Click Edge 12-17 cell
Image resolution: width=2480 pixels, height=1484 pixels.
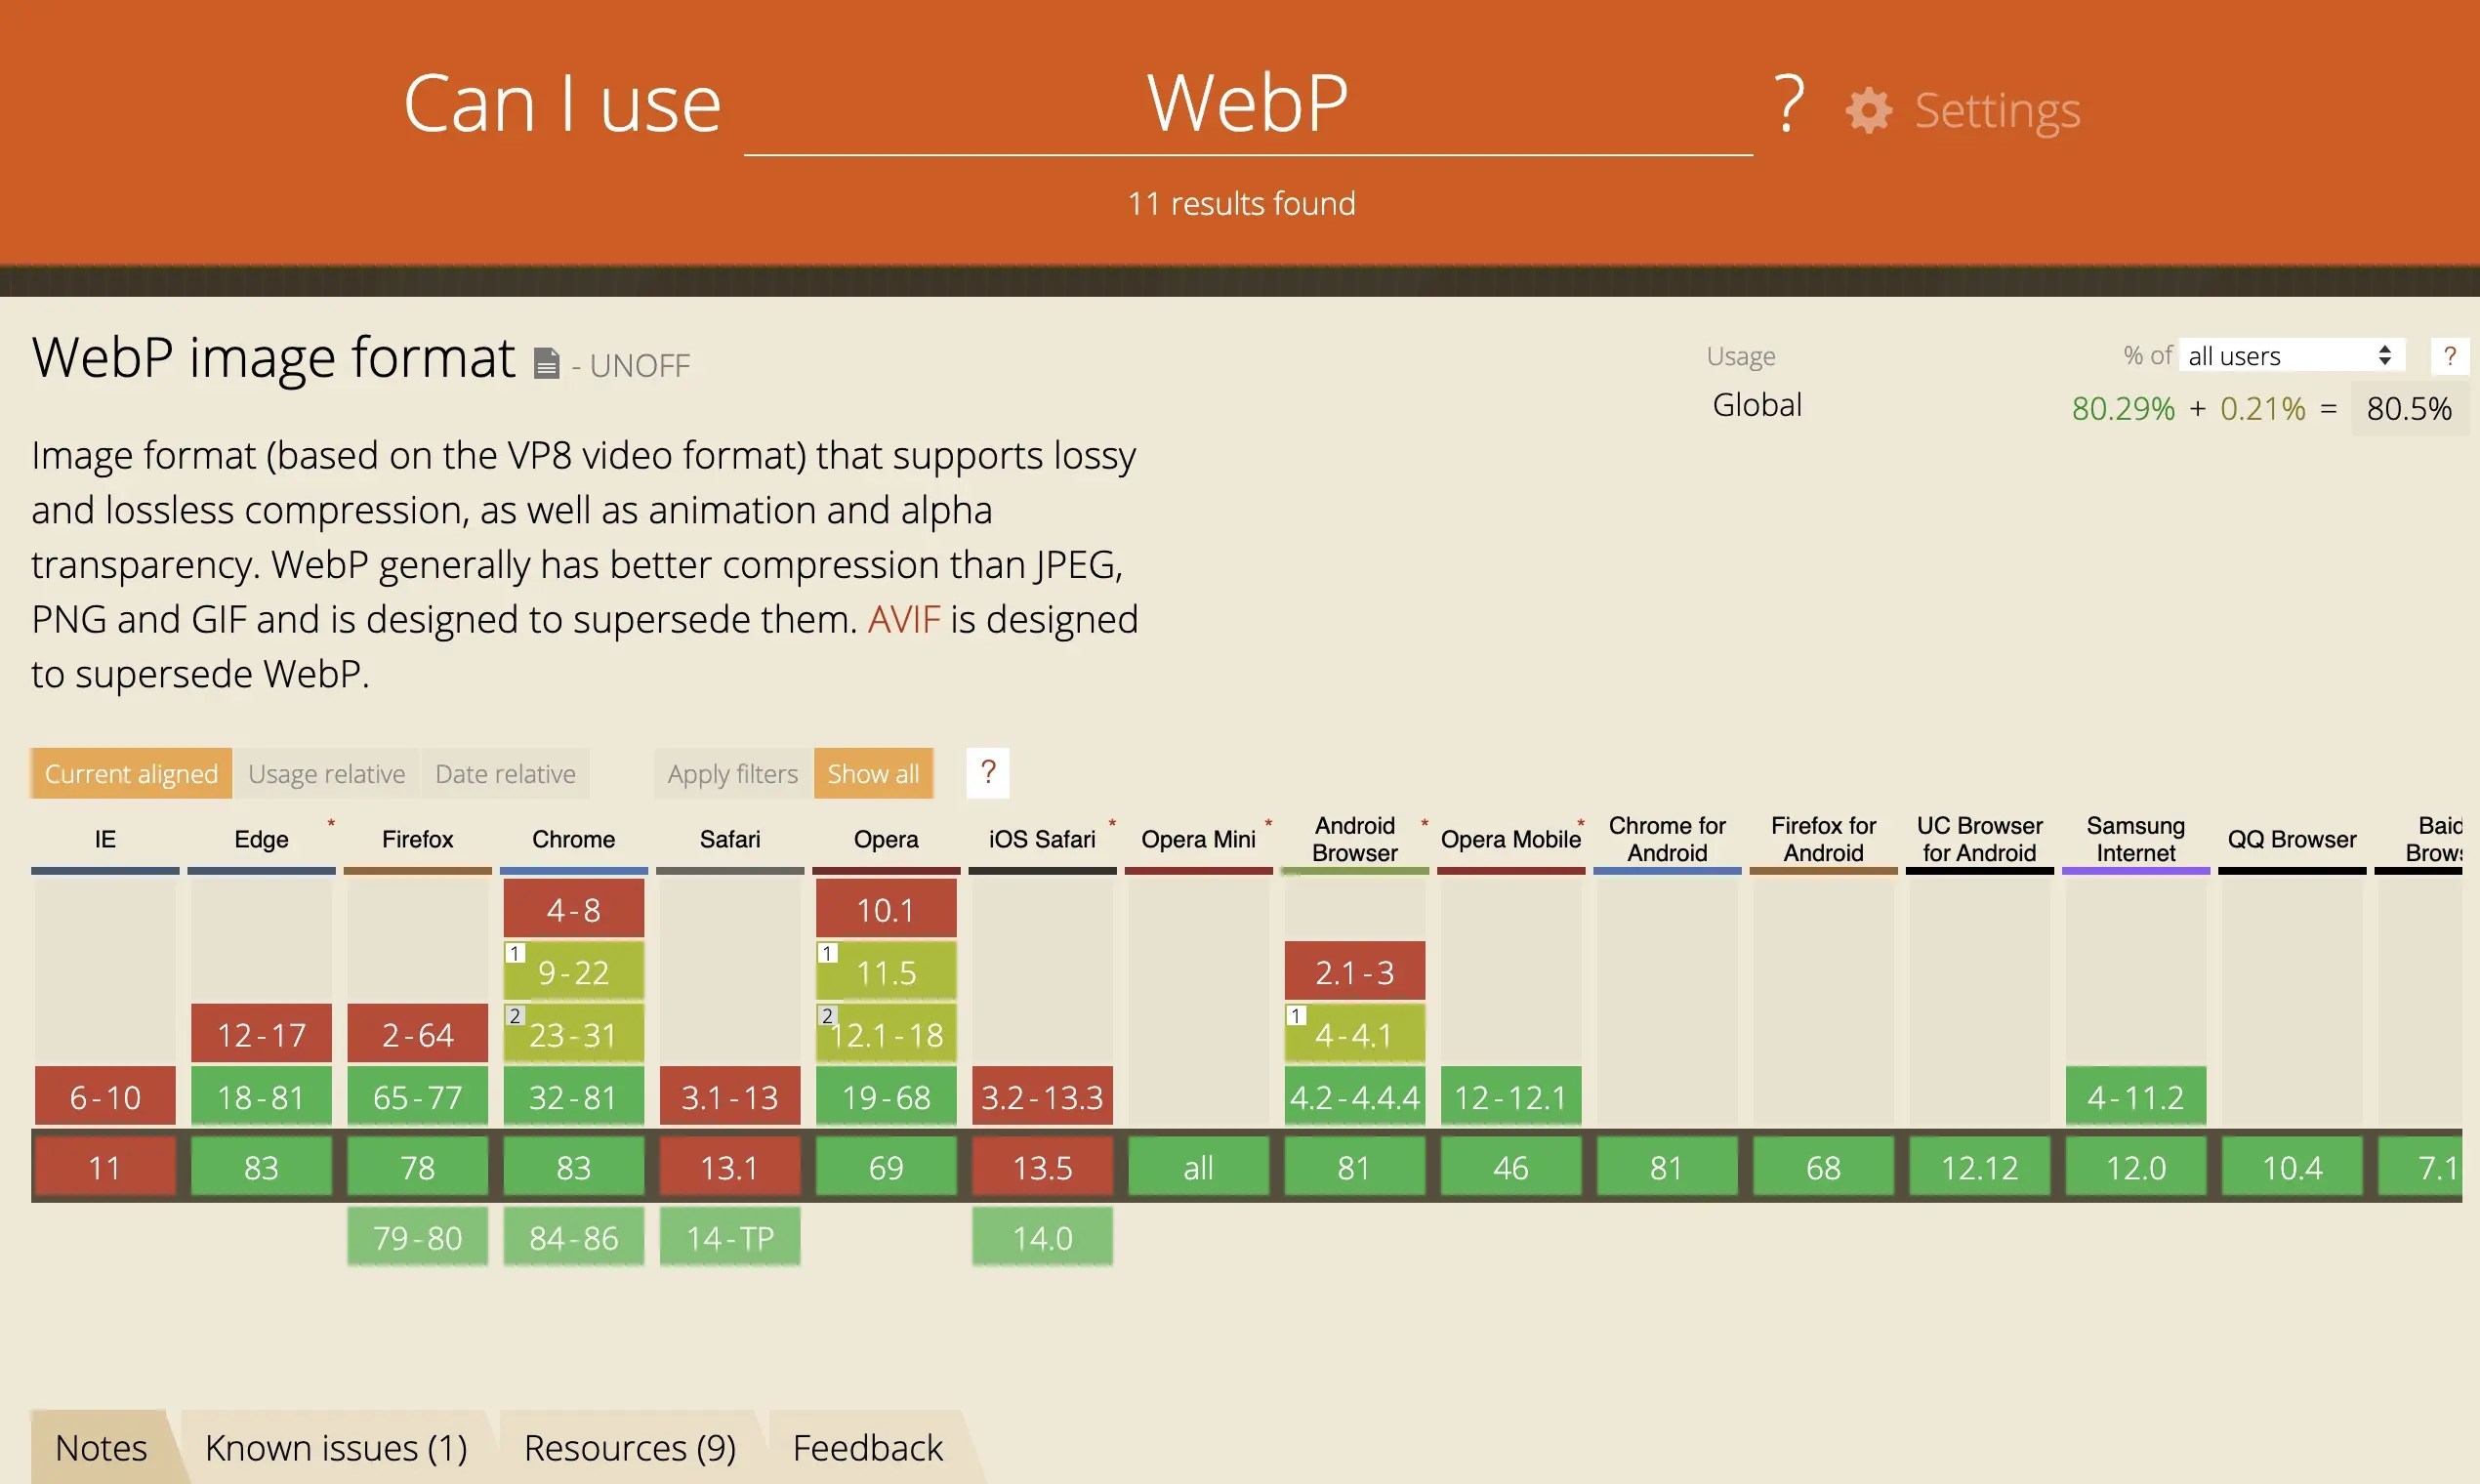(x=261, y=1034)
